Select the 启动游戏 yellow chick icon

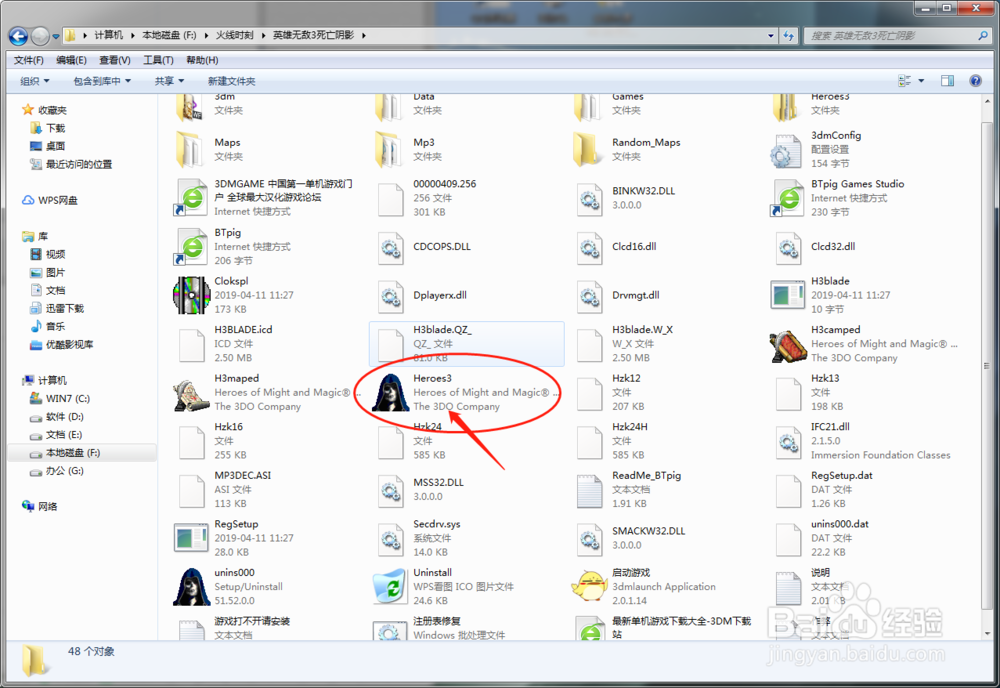tap(589, 587)
